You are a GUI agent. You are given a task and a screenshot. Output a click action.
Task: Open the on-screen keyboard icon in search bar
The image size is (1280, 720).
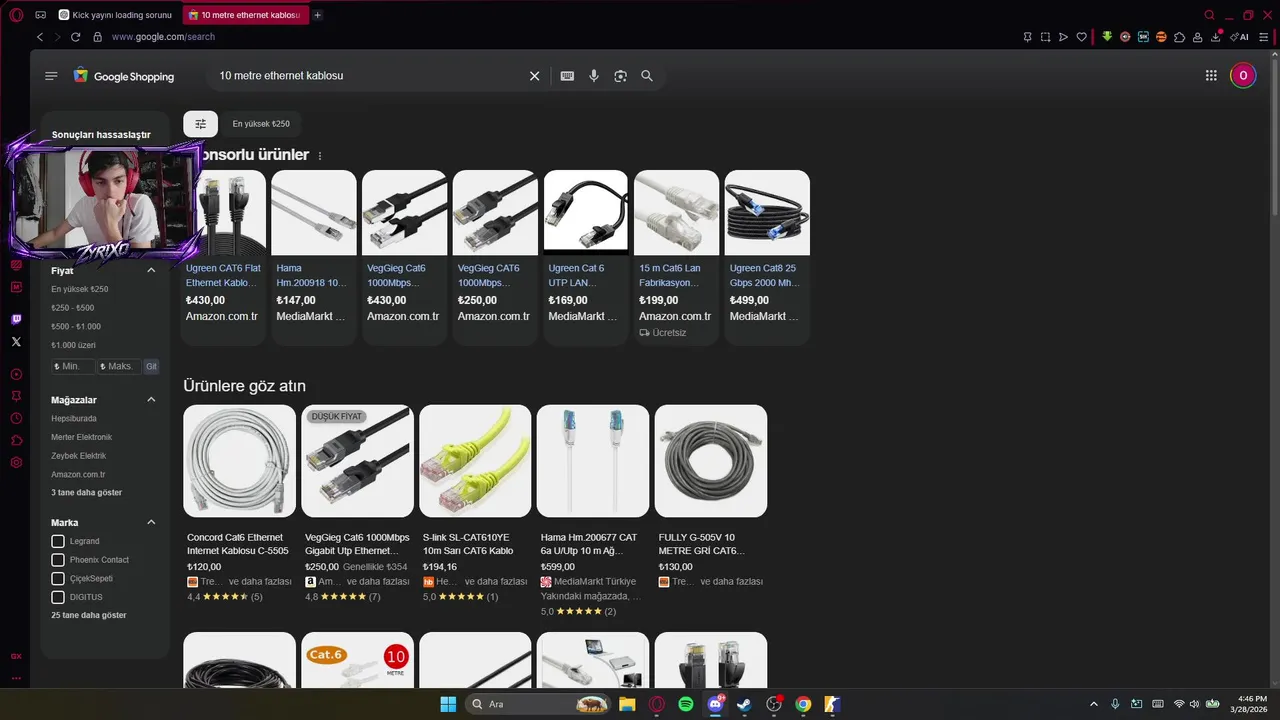coord(567,76)
